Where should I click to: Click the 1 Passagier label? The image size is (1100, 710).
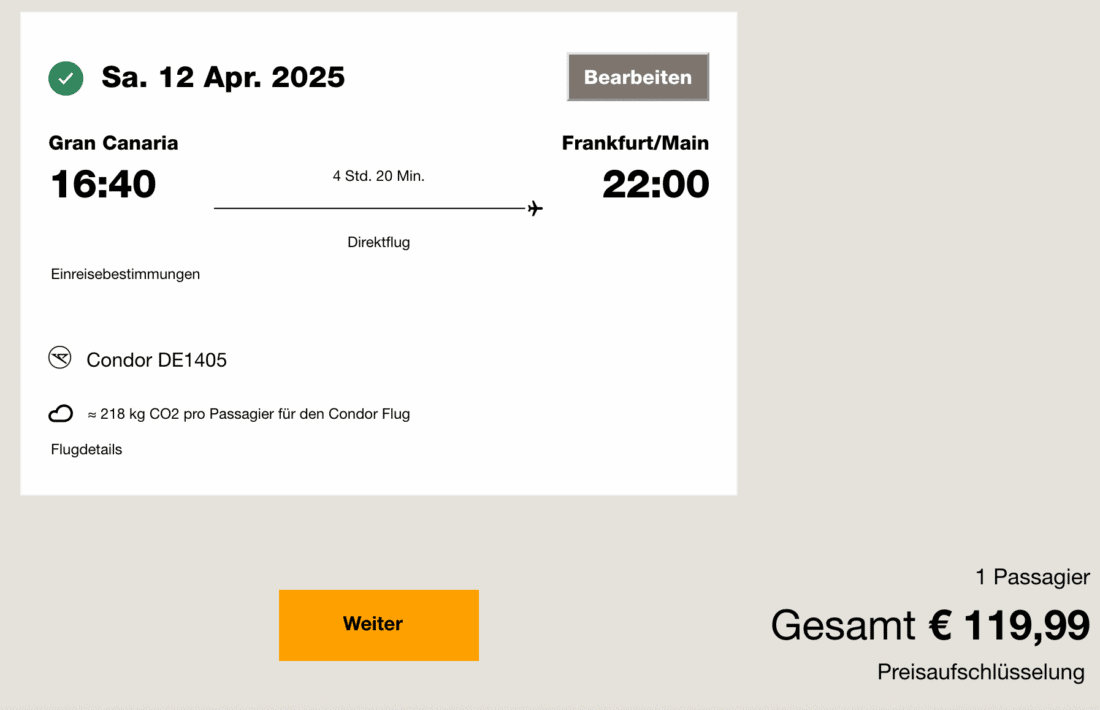(x=1032, y=577)
